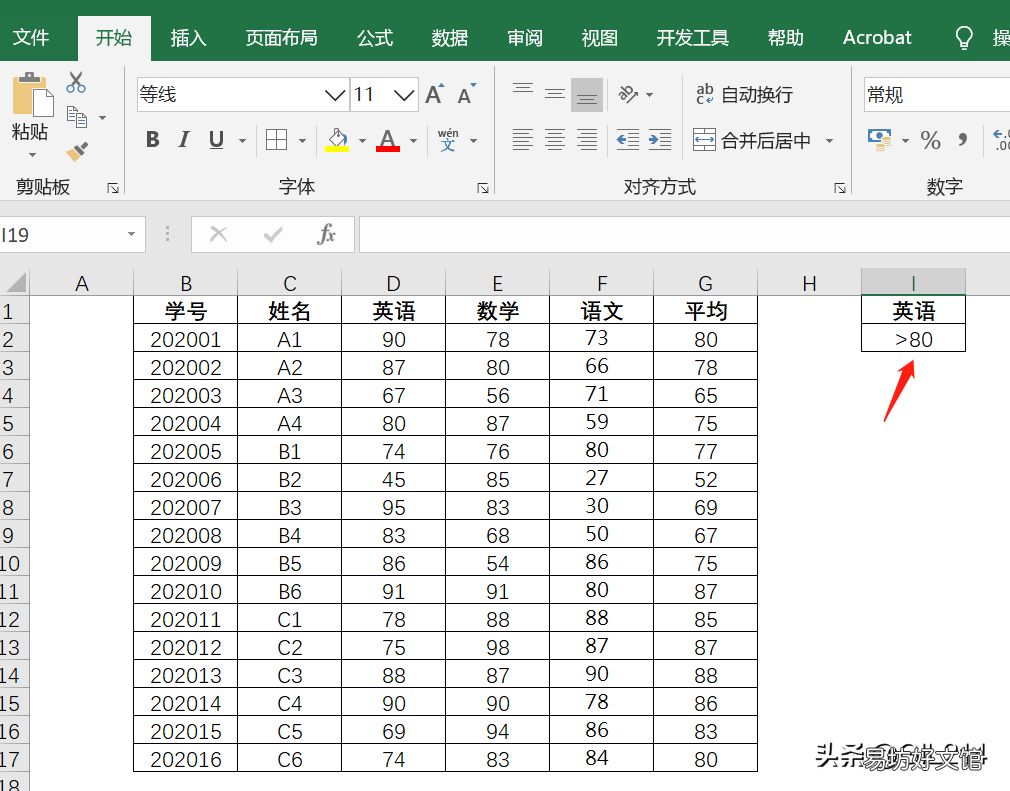Open 字体 font dialog launcher
This screenshot has width=1010, height=791.
(482, 188)
